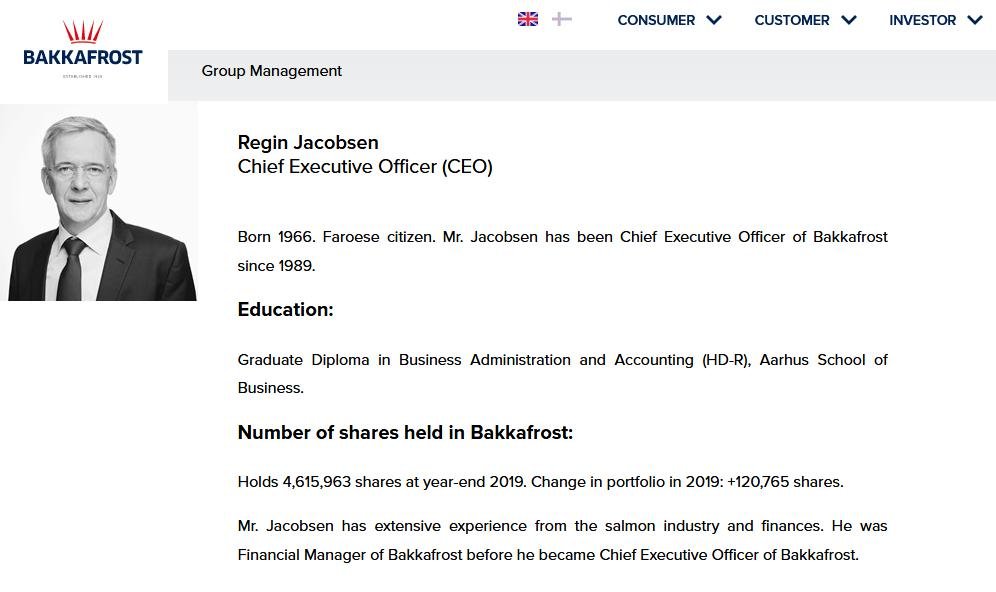Image resolution: width=996 pixels, height=592 pixels.
Task: Open the CONSUMER menu
Action: pyautogui.click(x=656, y=20)
